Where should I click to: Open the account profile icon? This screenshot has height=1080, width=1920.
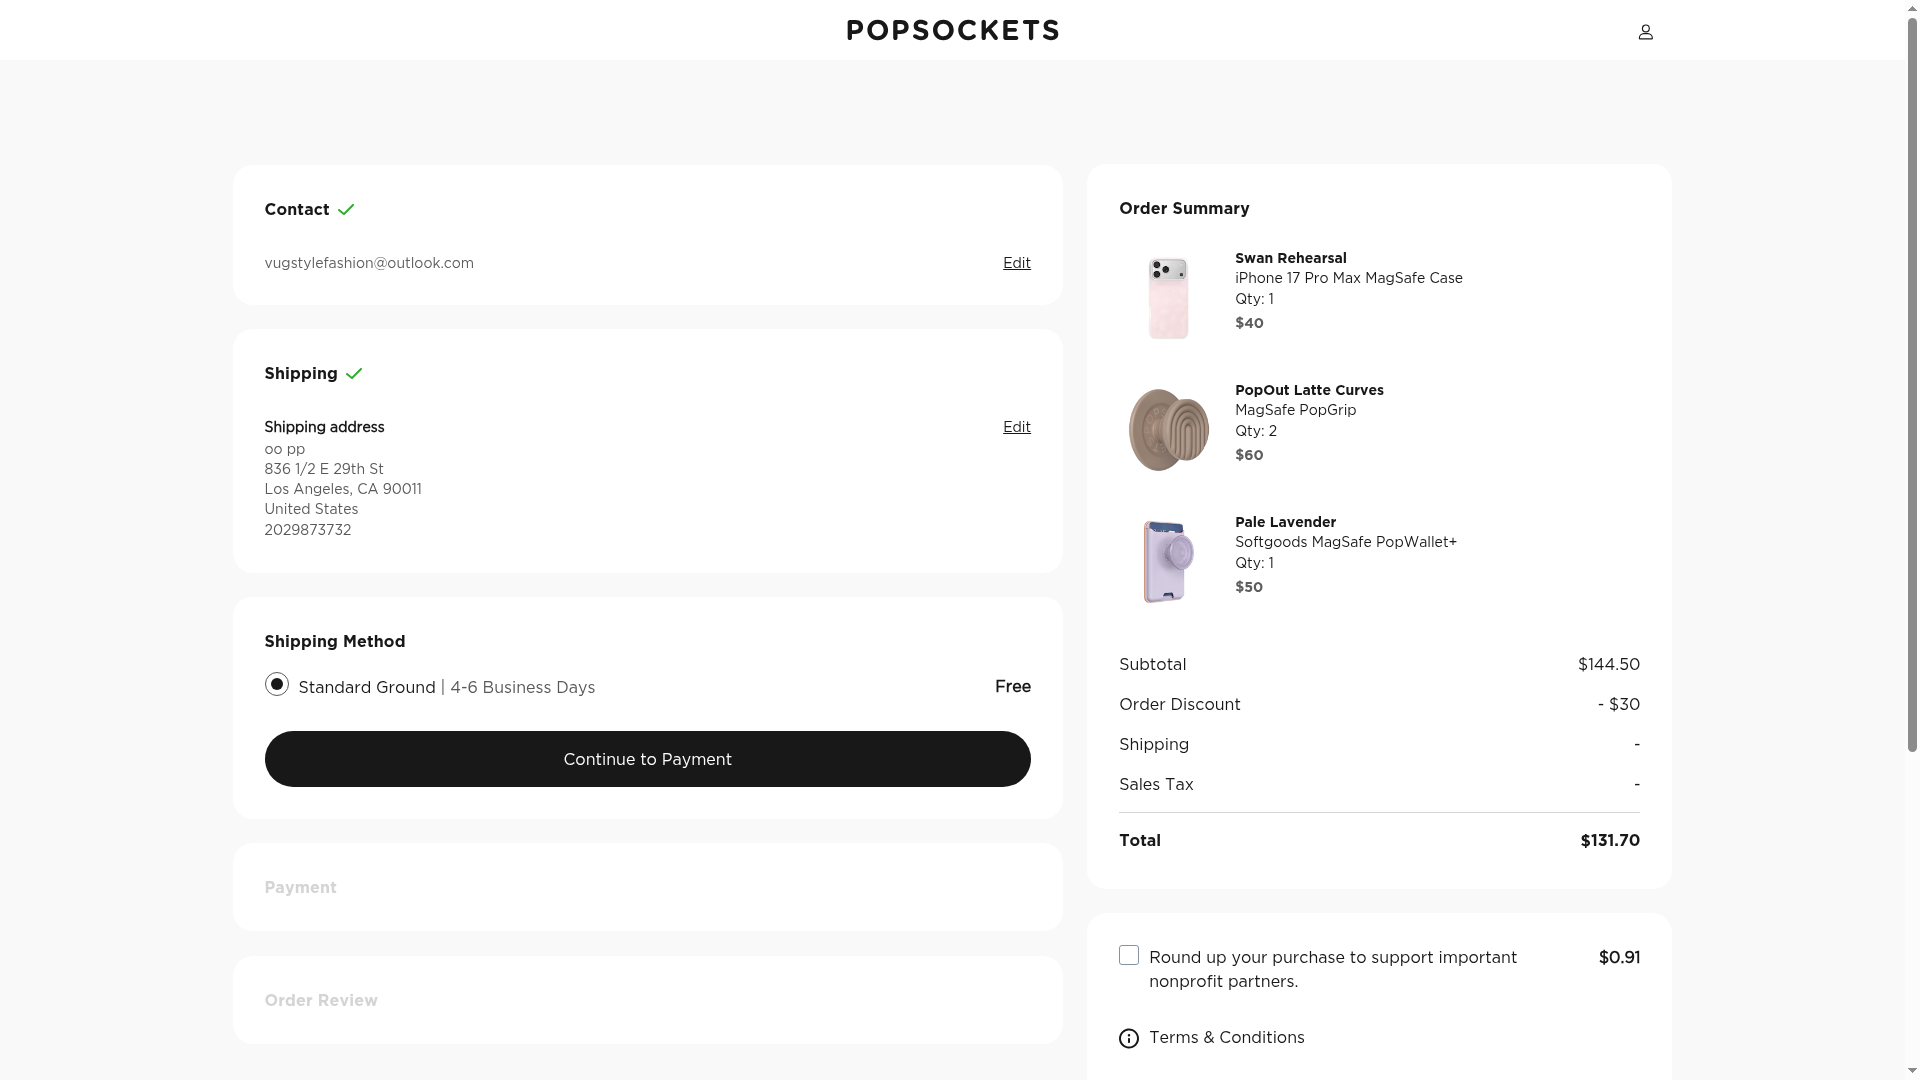[x=1645, y=32]
